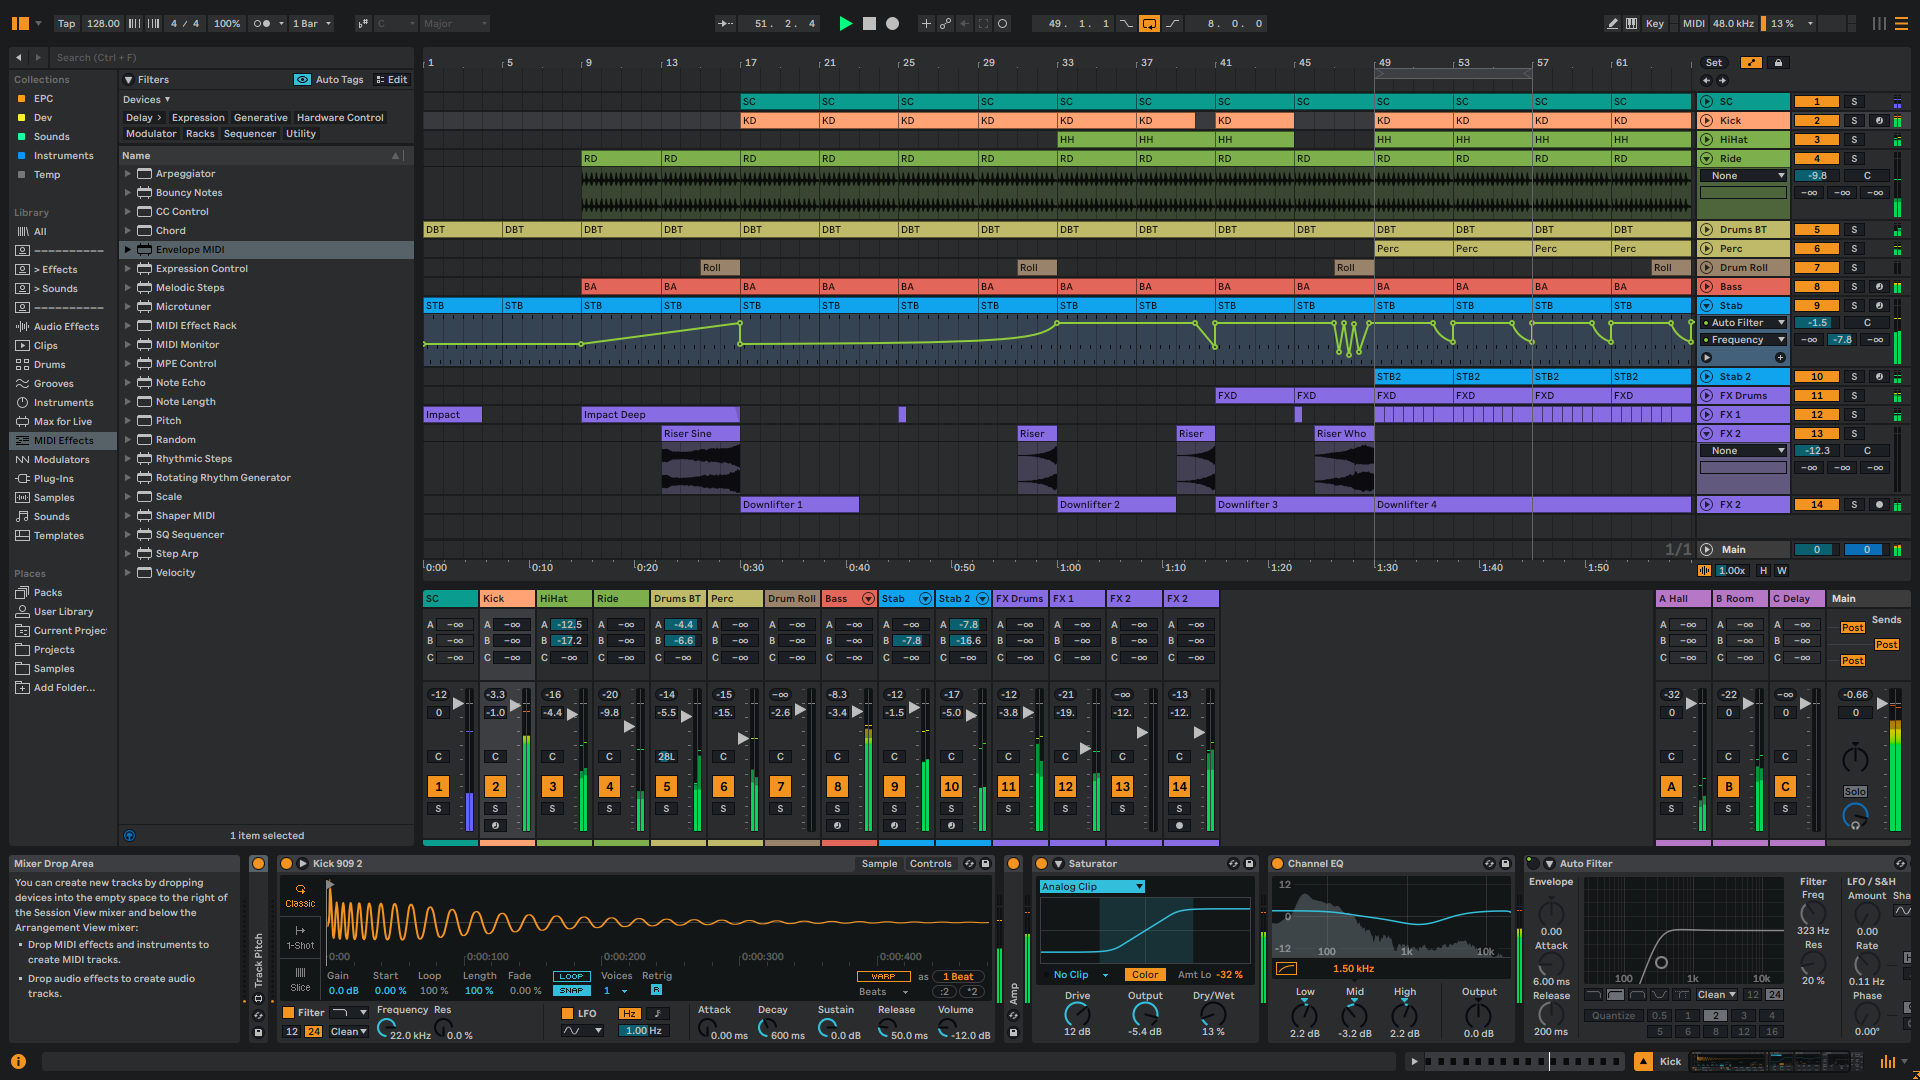Click the Edit filters button
Screen dimensions: 1920x1080
tap(391, 80)
